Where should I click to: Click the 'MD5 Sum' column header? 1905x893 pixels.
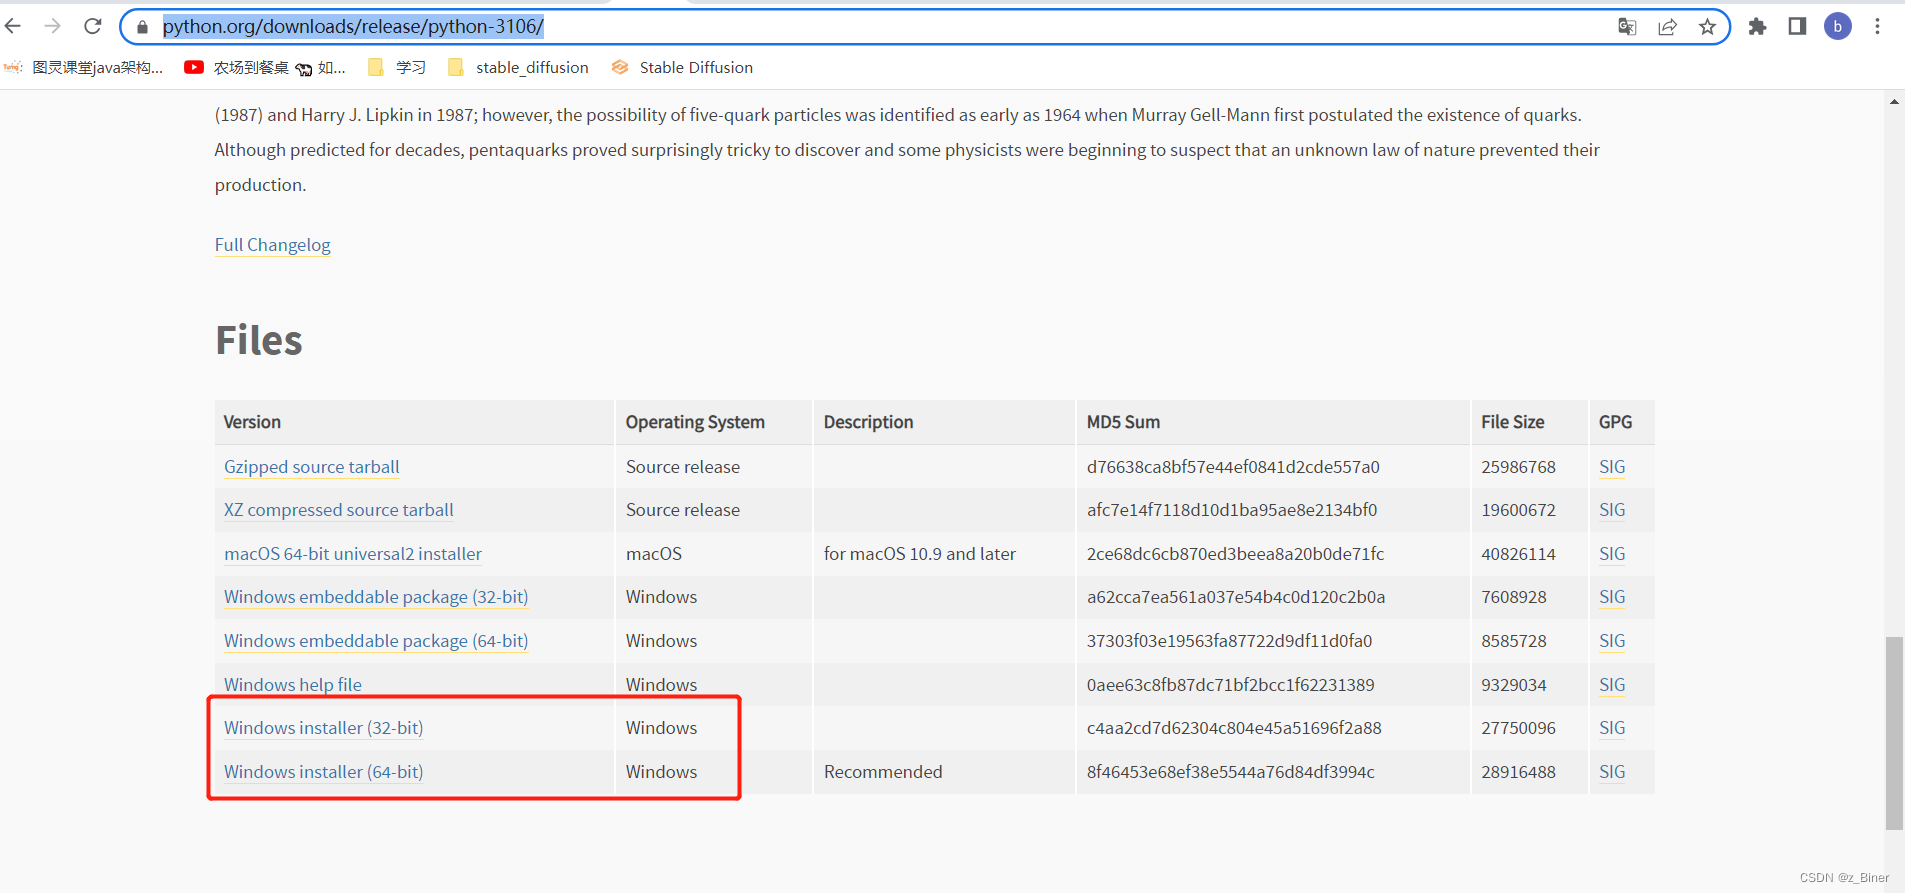(x=1123, y=422)
